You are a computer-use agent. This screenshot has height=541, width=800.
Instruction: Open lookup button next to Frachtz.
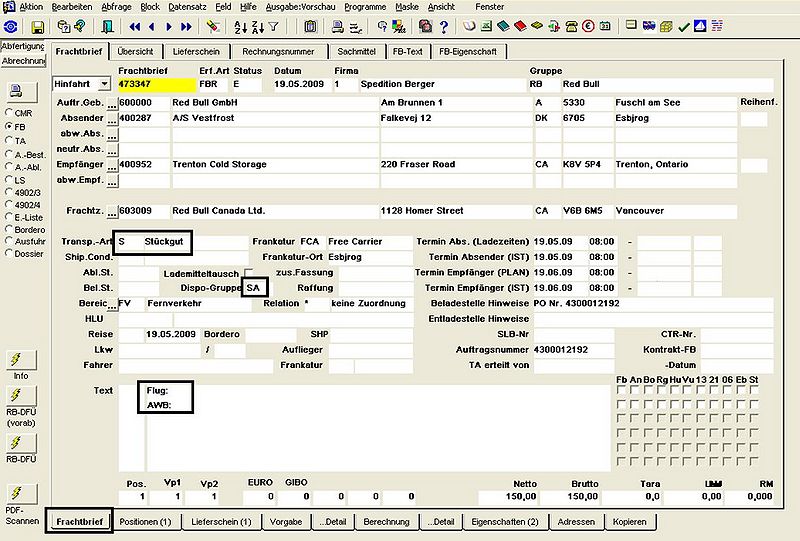pos(112,212)
